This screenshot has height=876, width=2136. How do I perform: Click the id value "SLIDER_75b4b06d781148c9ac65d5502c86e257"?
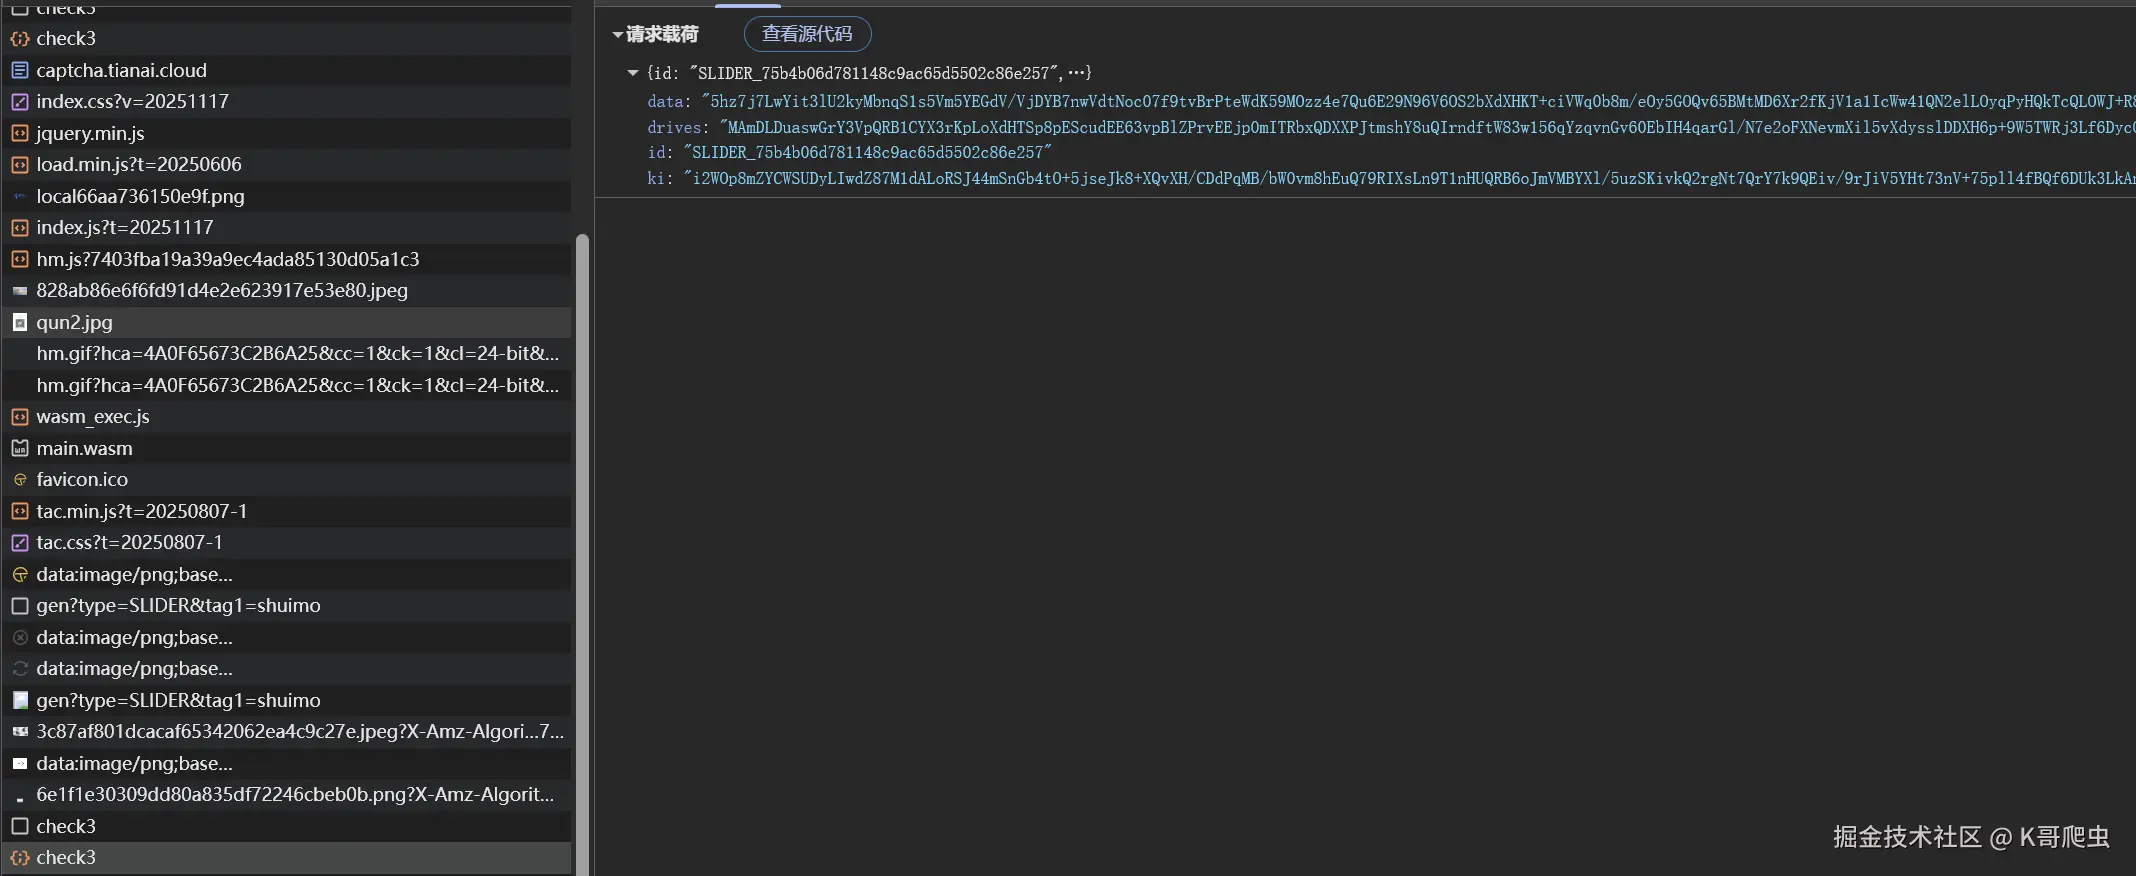867,152
